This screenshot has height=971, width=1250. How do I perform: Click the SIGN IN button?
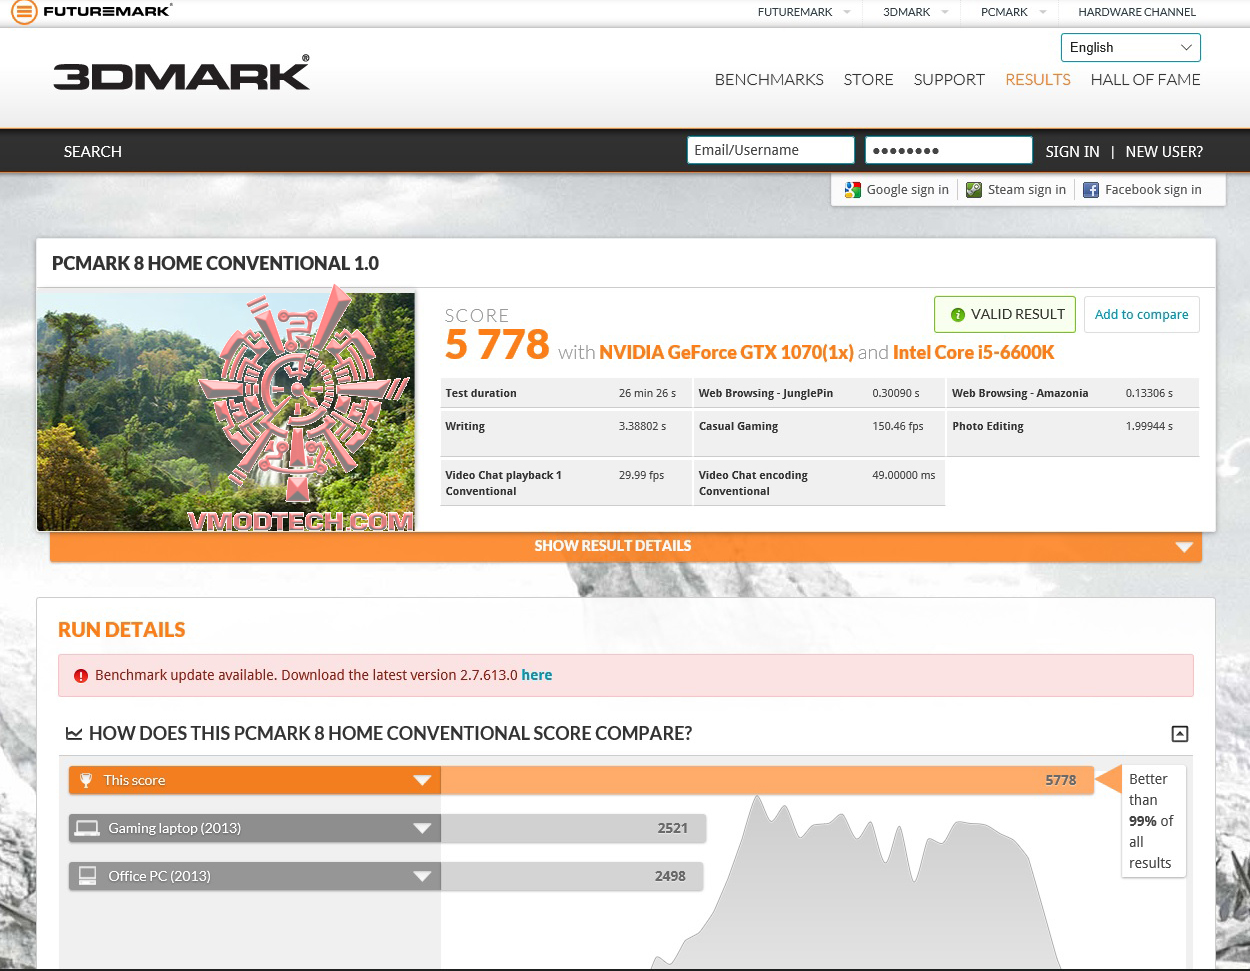(x=1072, y=152)
